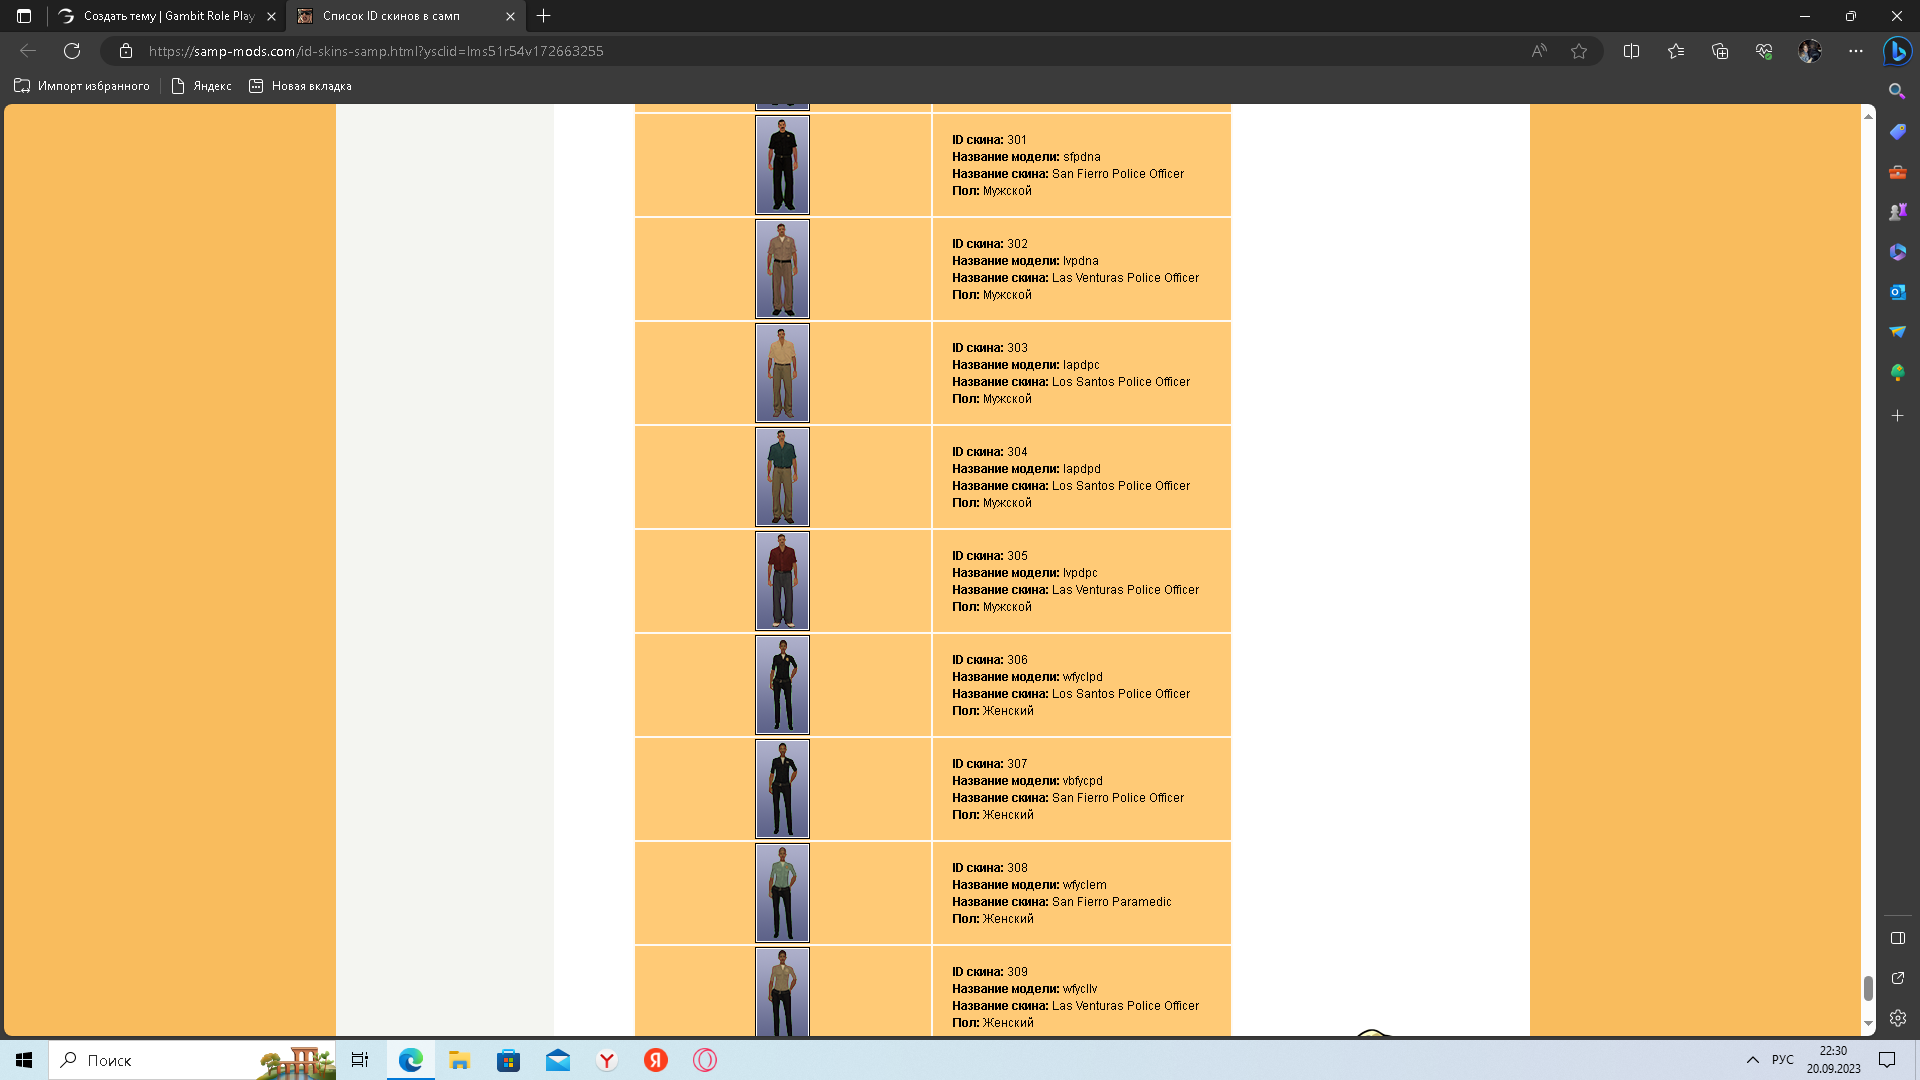
Task: Open sidebar tree E-tree icon
Action: (x=1897, y=373)
